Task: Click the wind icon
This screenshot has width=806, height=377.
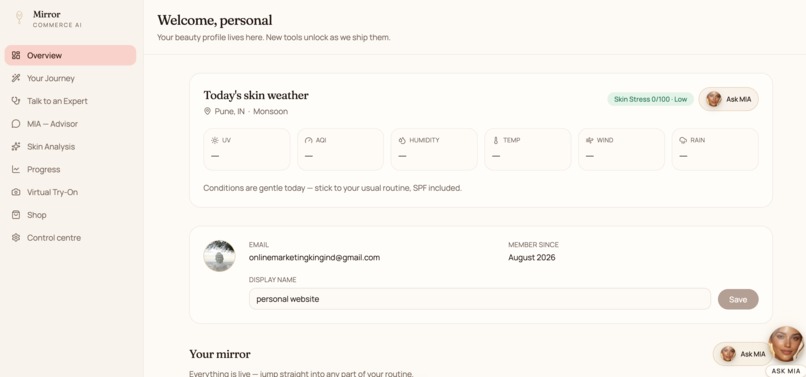Action: 590,140
